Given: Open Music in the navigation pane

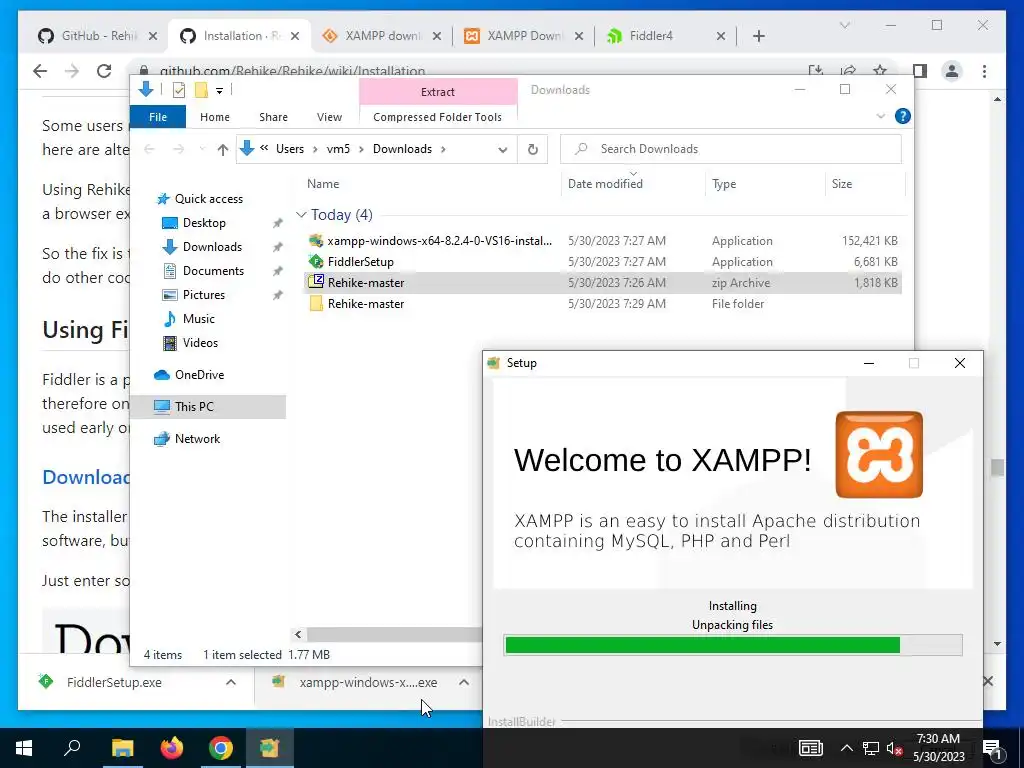Looking at the screenshot, I should point(199,319).
